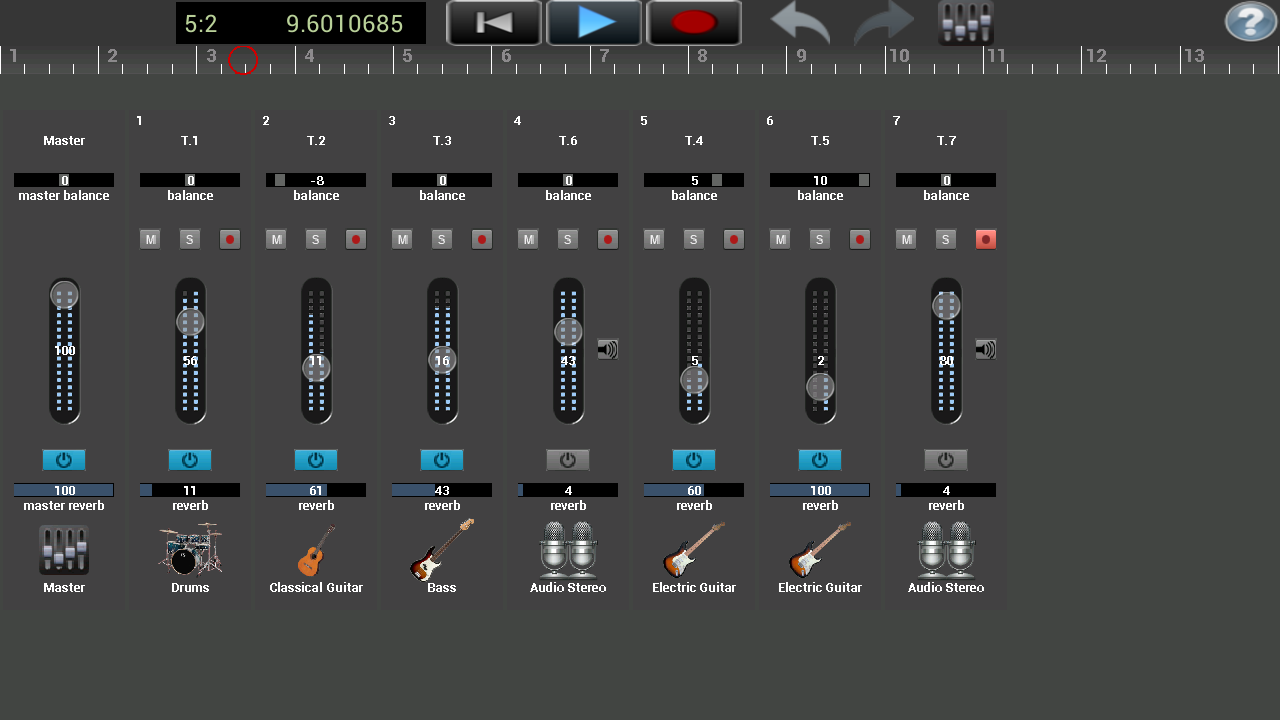Mute track T.1
This screenshot has height=720, width=1280.
pos(150,239)
